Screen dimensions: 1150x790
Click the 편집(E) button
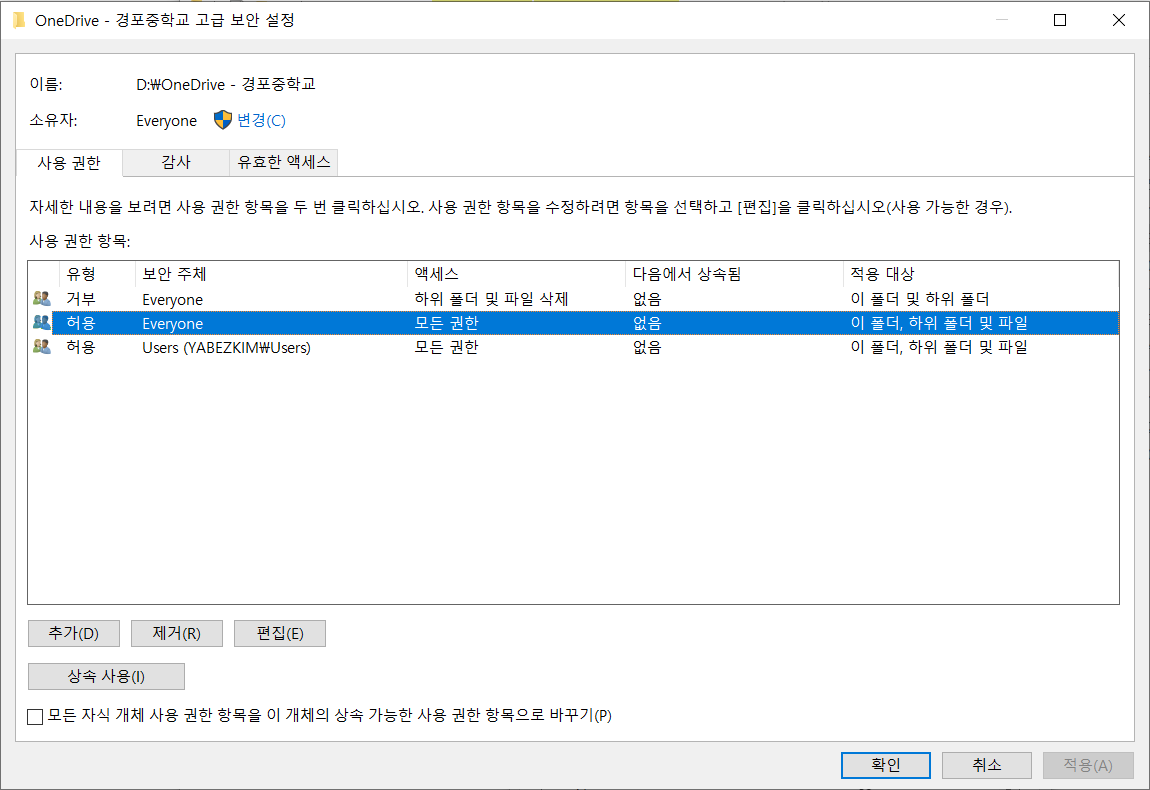click(279, 633)
